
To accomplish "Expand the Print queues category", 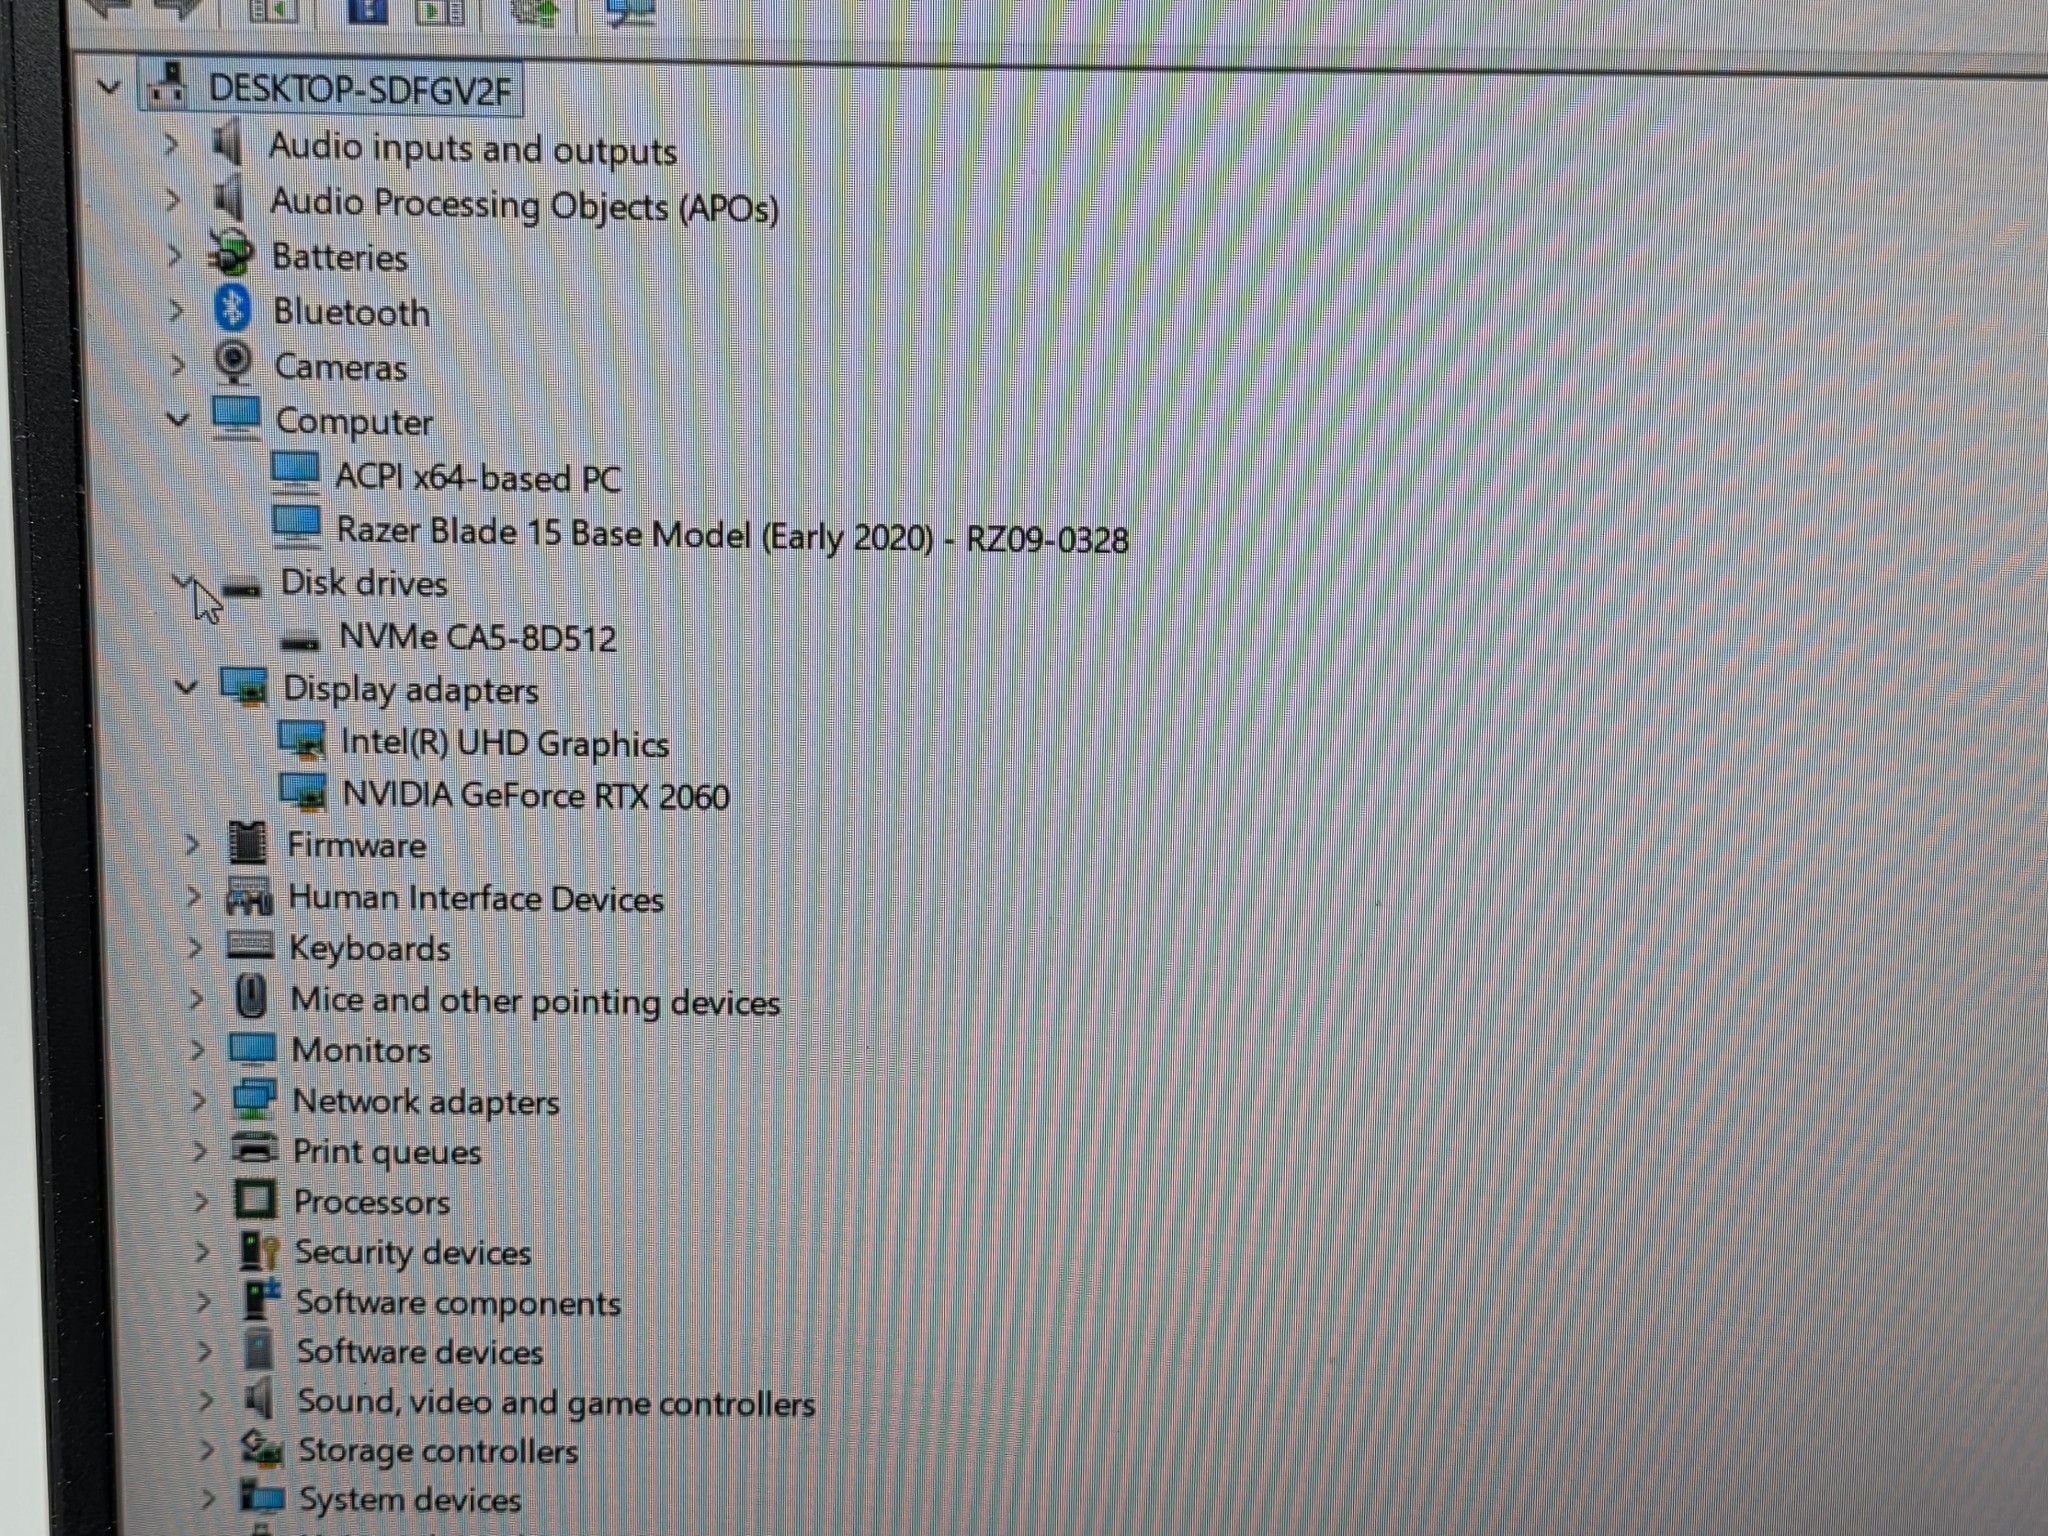I will click(200, 1150).
